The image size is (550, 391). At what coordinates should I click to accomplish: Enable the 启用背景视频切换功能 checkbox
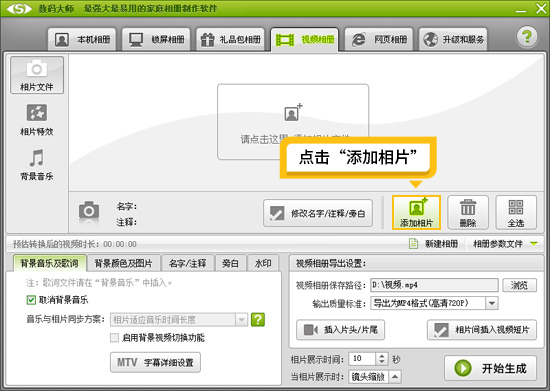click(114, 338)
